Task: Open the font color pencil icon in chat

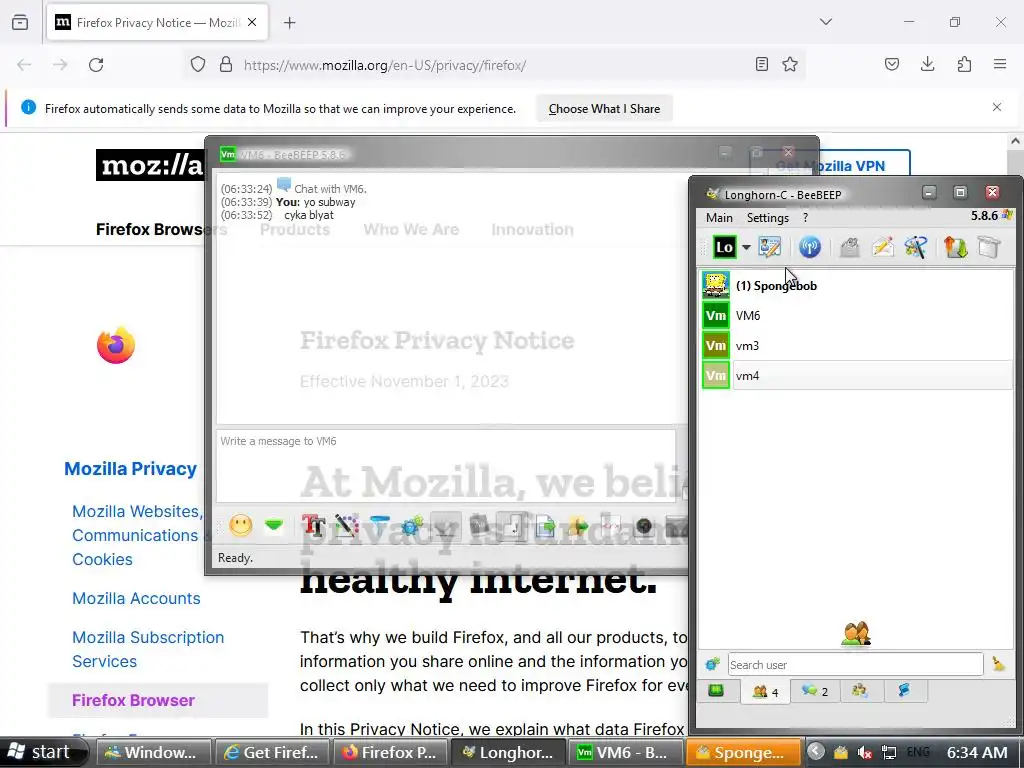Action: 347,526
